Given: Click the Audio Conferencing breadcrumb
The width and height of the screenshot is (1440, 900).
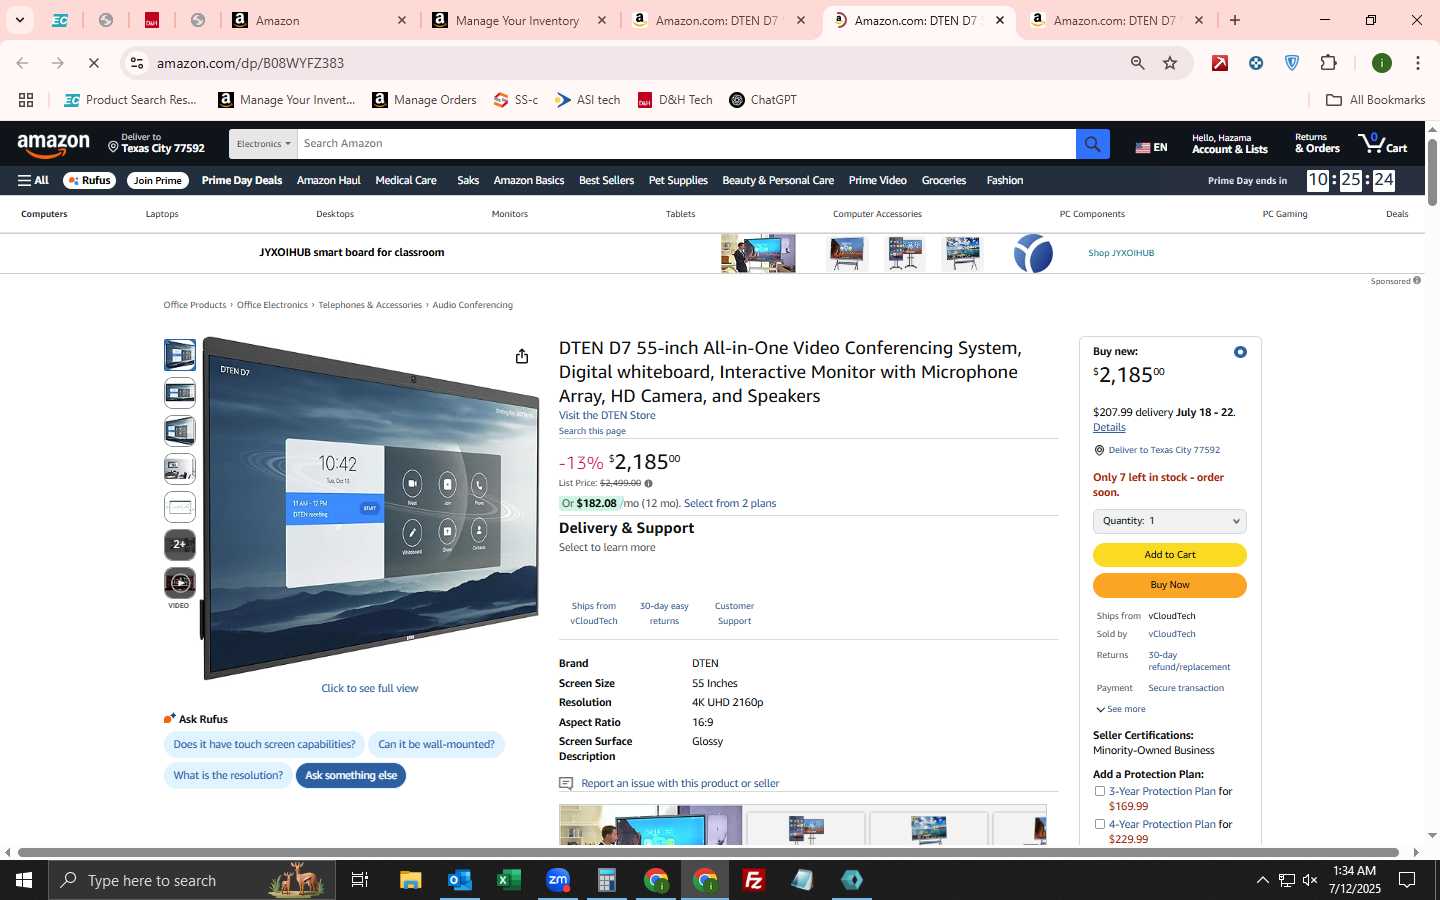Looking at the screenshot, I should tap(472, 305).
